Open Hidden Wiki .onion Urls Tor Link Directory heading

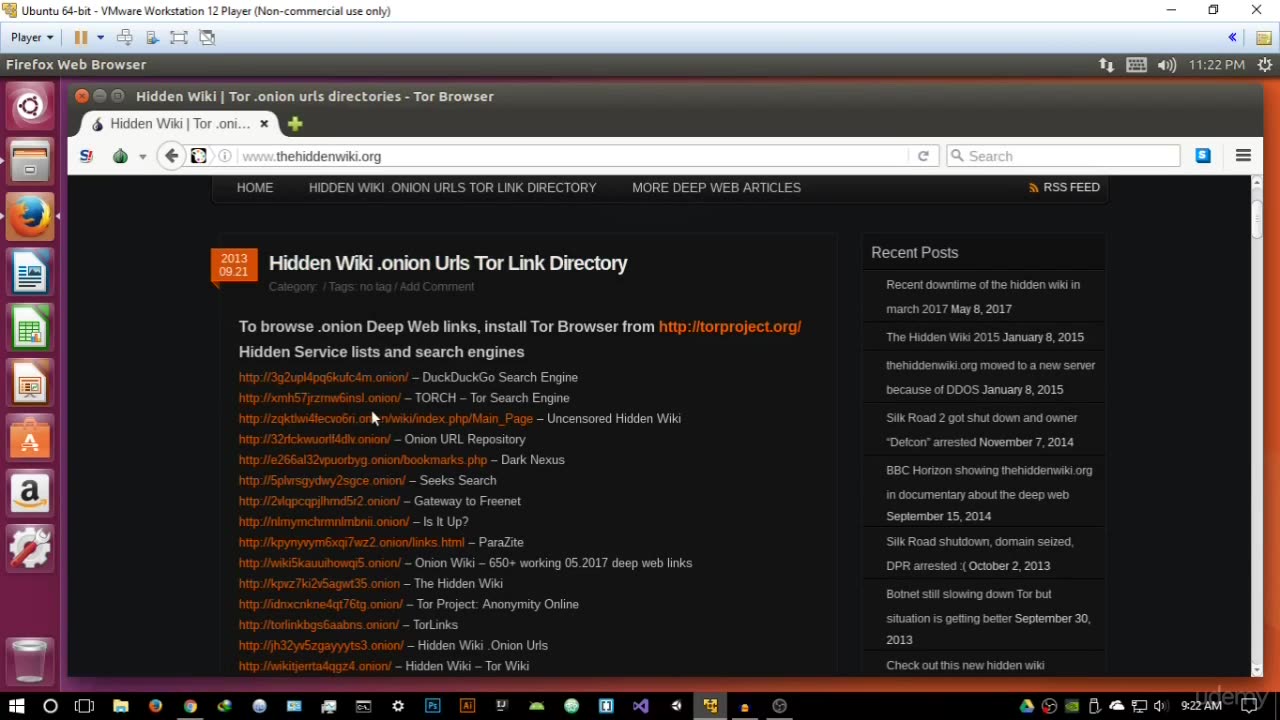[448, 263]
